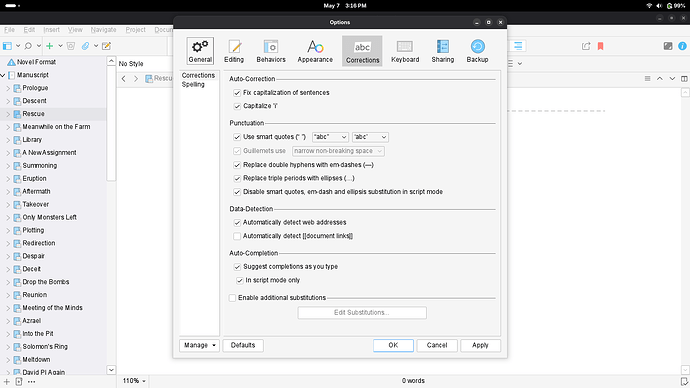This screenshot has height=388, width=690.
Task: Click editor back navigation arrow
Action: pyautogui.click(x=124, y=78)
